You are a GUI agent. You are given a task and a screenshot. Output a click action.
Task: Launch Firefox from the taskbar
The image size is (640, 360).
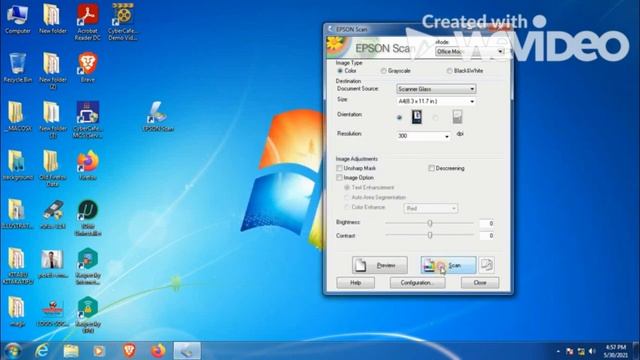click(158, 351)
